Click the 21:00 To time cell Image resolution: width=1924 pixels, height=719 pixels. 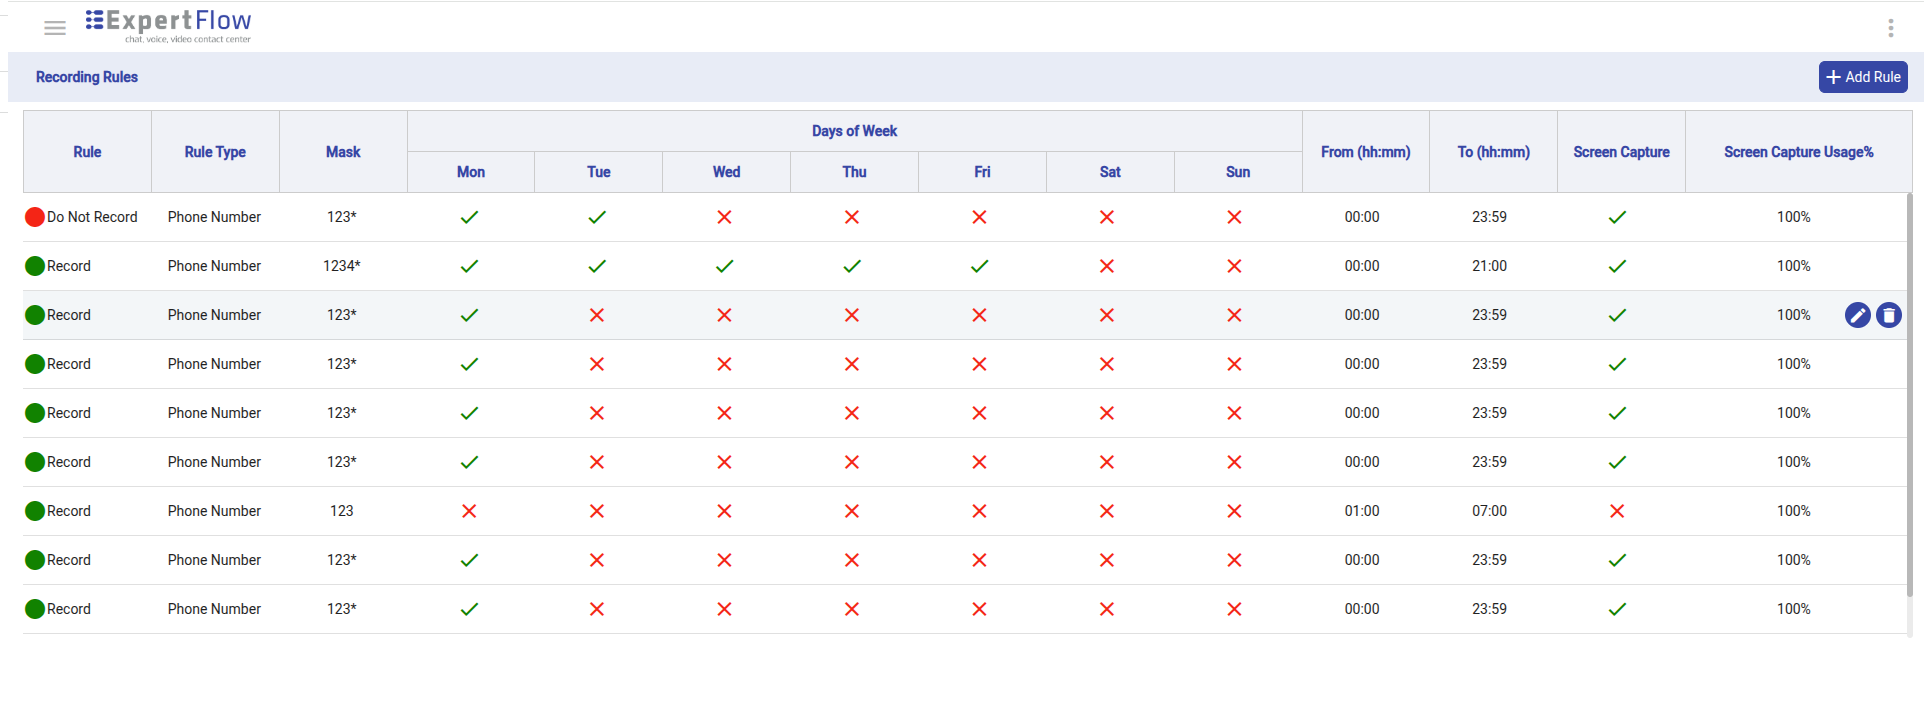[x=1489, y=266]
